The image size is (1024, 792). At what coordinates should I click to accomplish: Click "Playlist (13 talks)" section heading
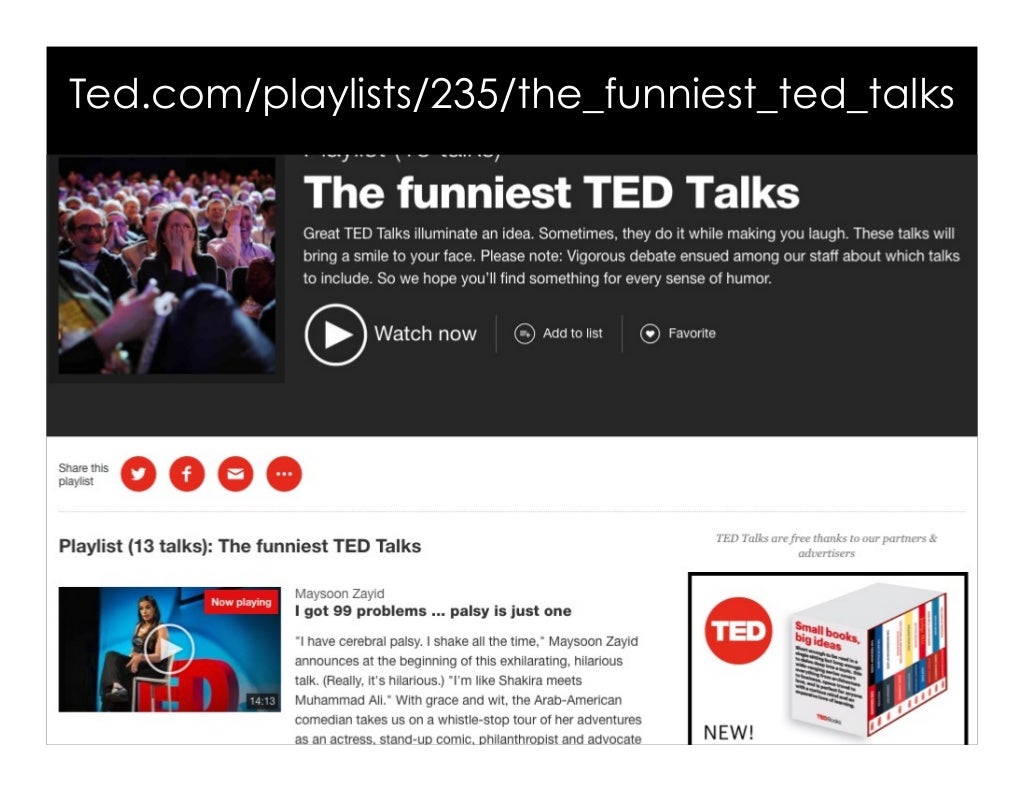coord(240,546)
